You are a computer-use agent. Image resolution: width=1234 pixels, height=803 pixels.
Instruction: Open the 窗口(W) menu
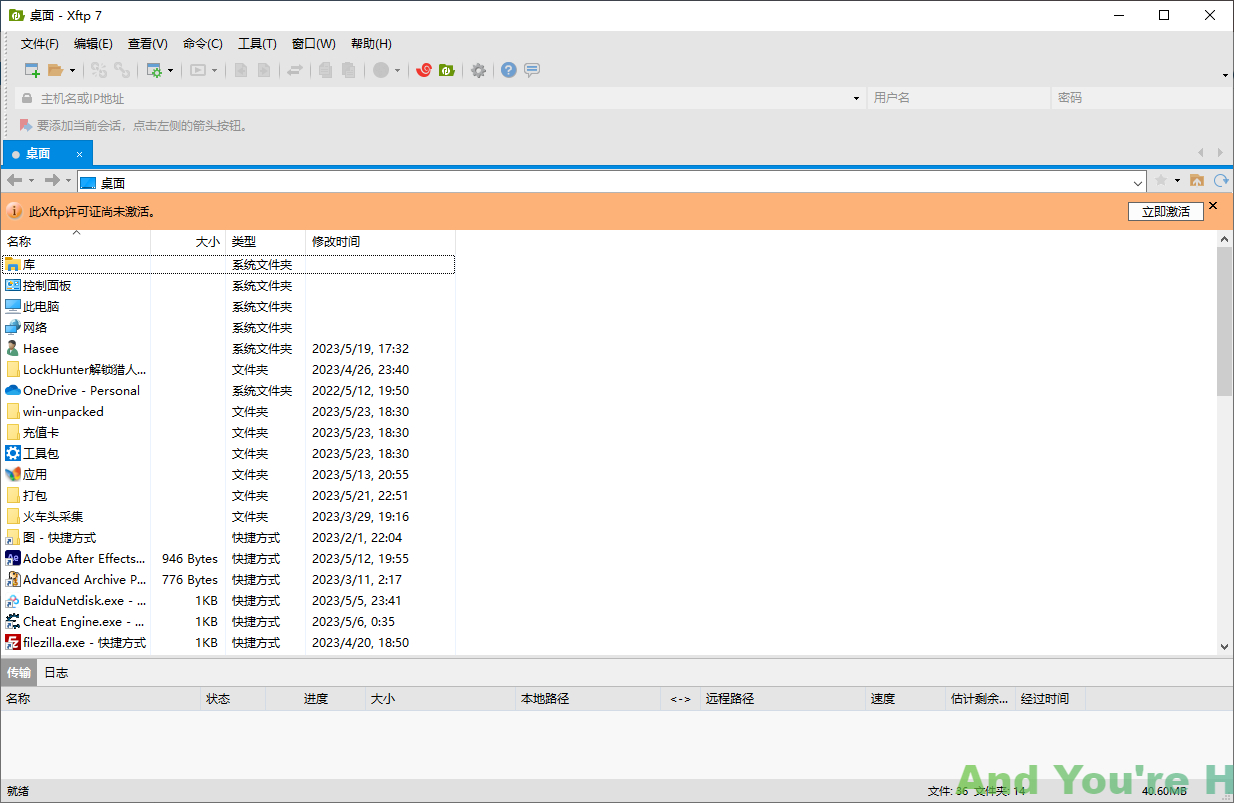[314, 44]
